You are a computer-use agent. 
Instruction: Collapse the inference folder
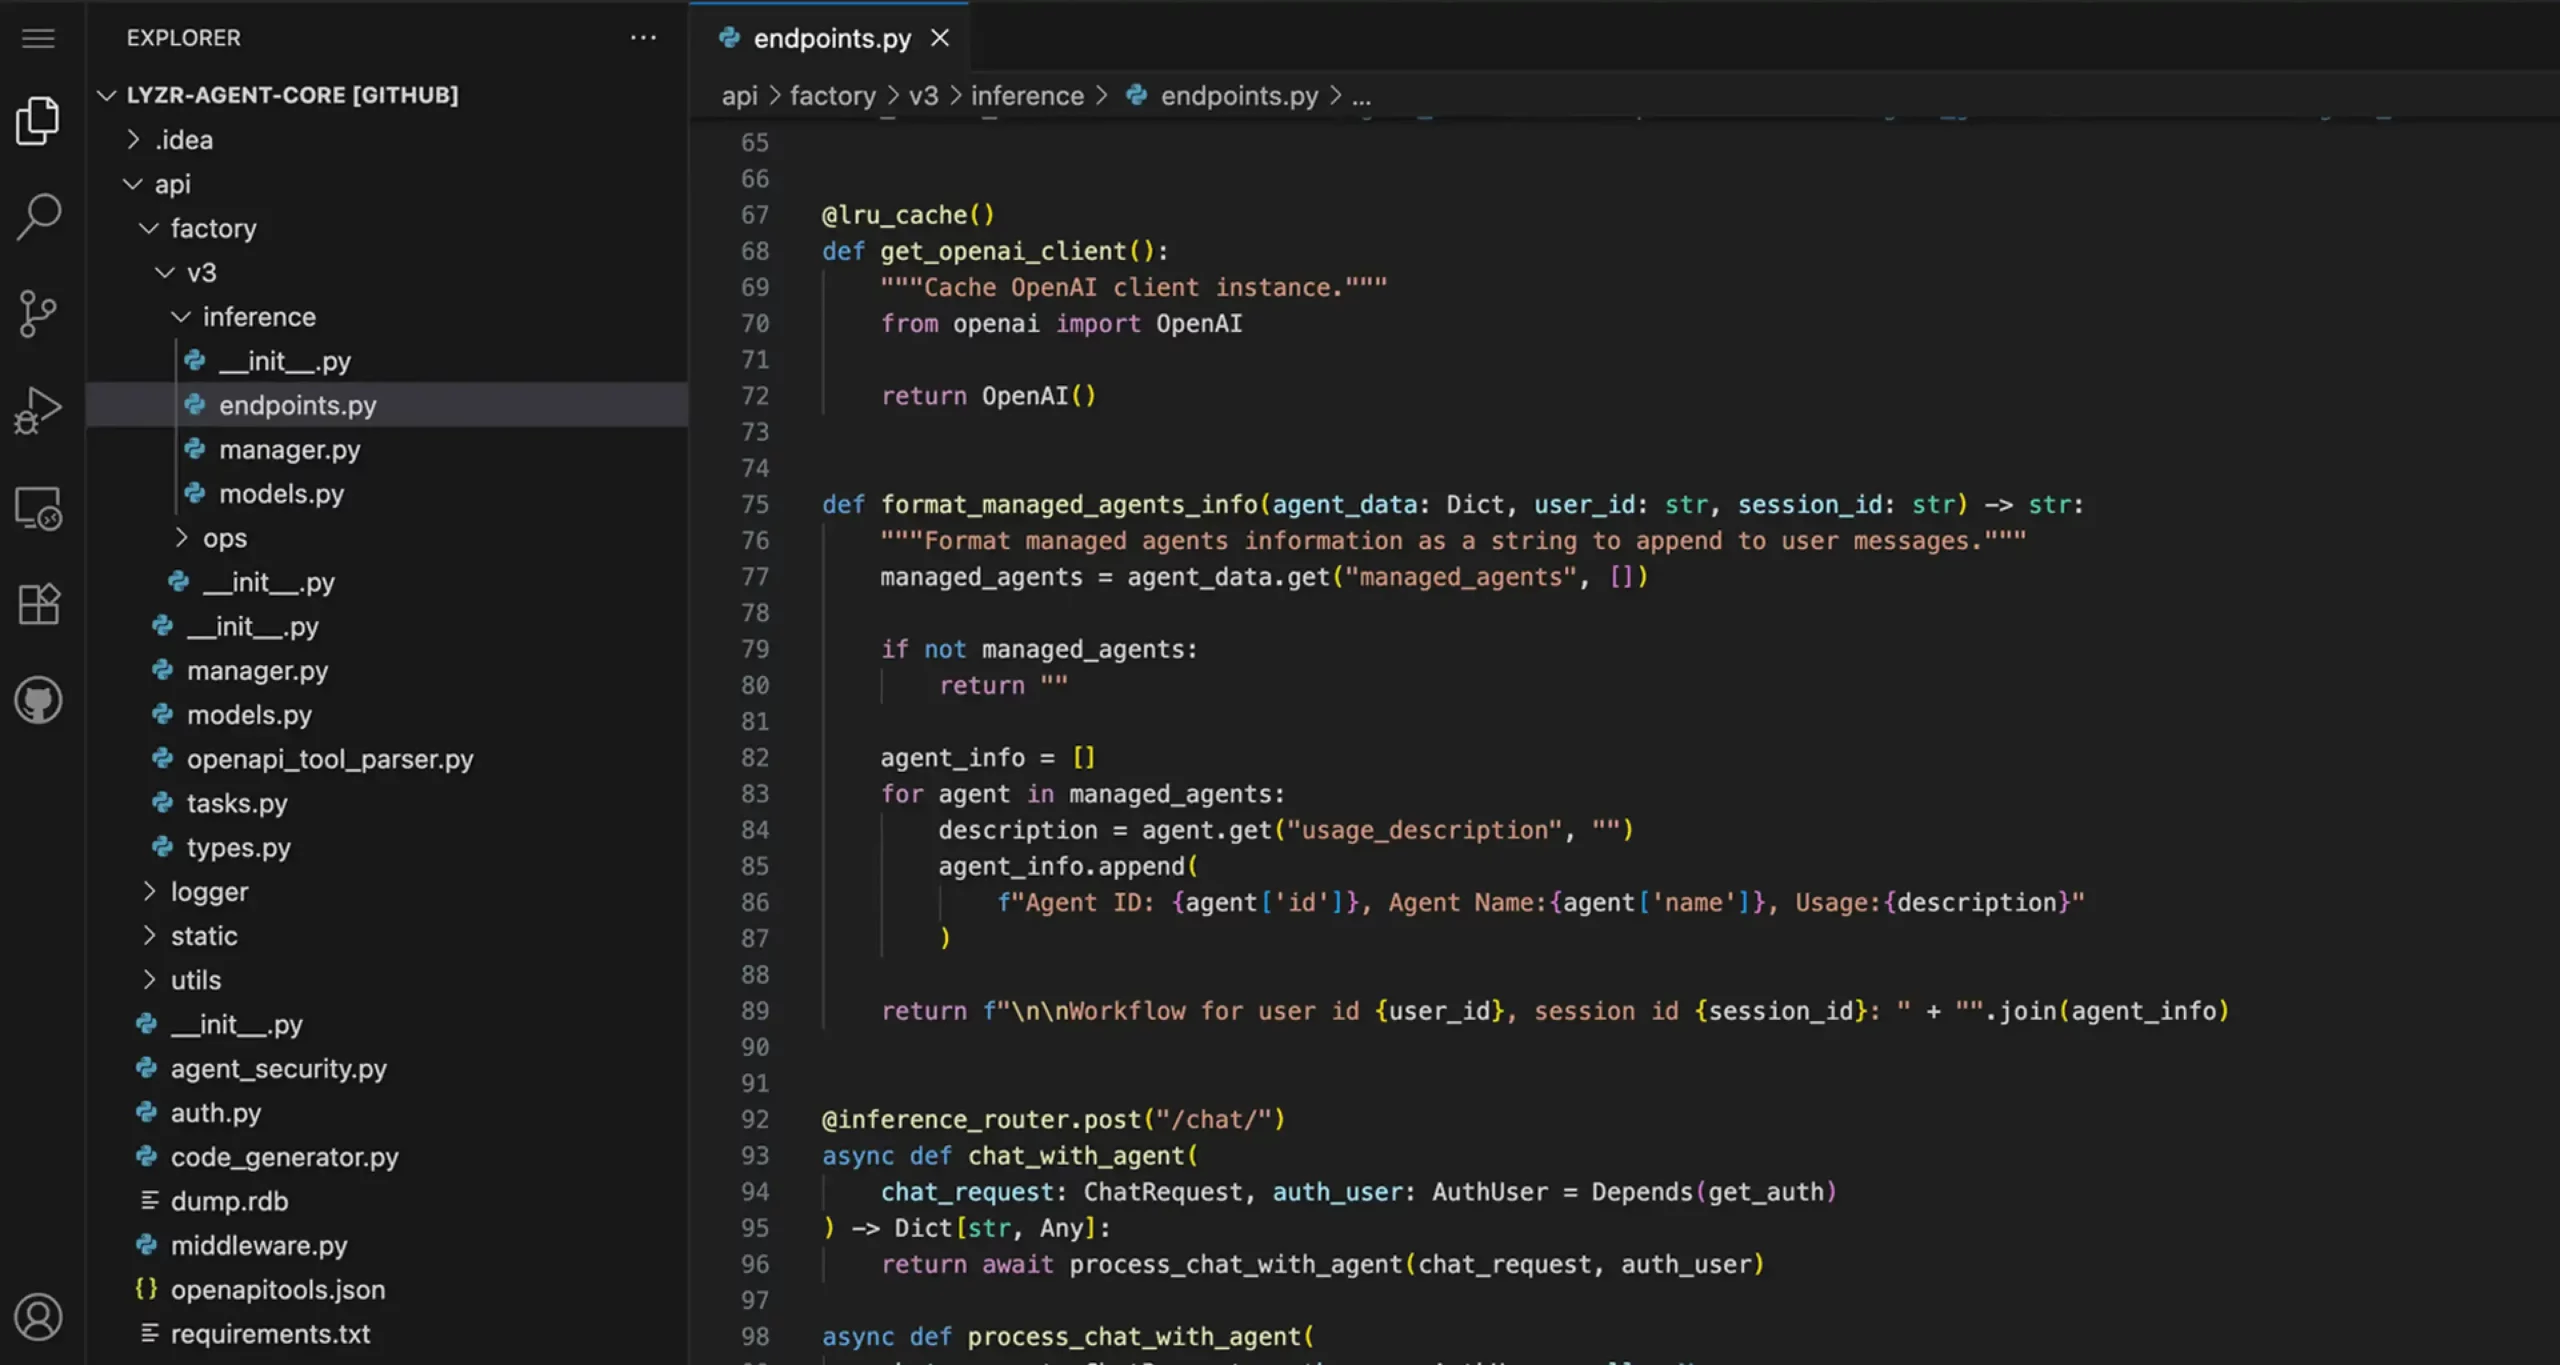[x=258, y=317]
